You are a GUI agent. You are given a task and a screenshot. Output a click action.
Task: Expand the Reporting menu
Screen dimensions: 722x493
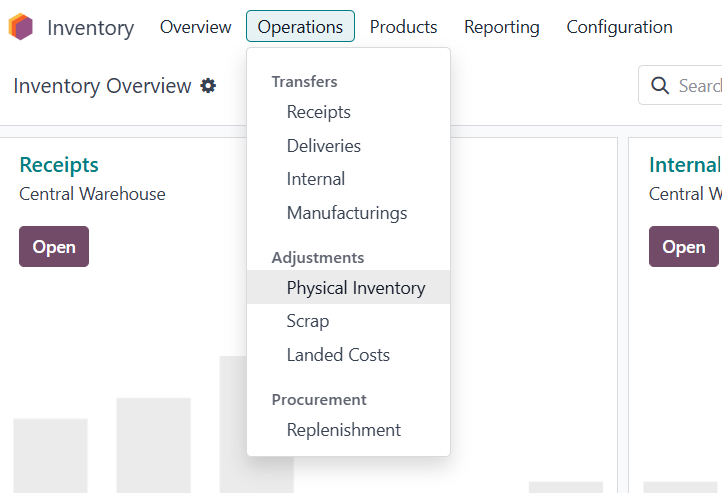click(501, 27)
